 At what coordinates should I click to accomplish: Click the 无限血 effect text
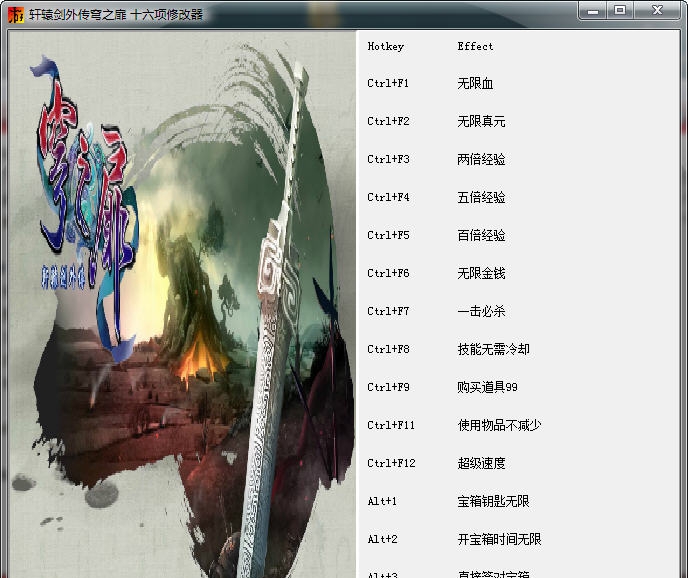(x=475, y=83)
